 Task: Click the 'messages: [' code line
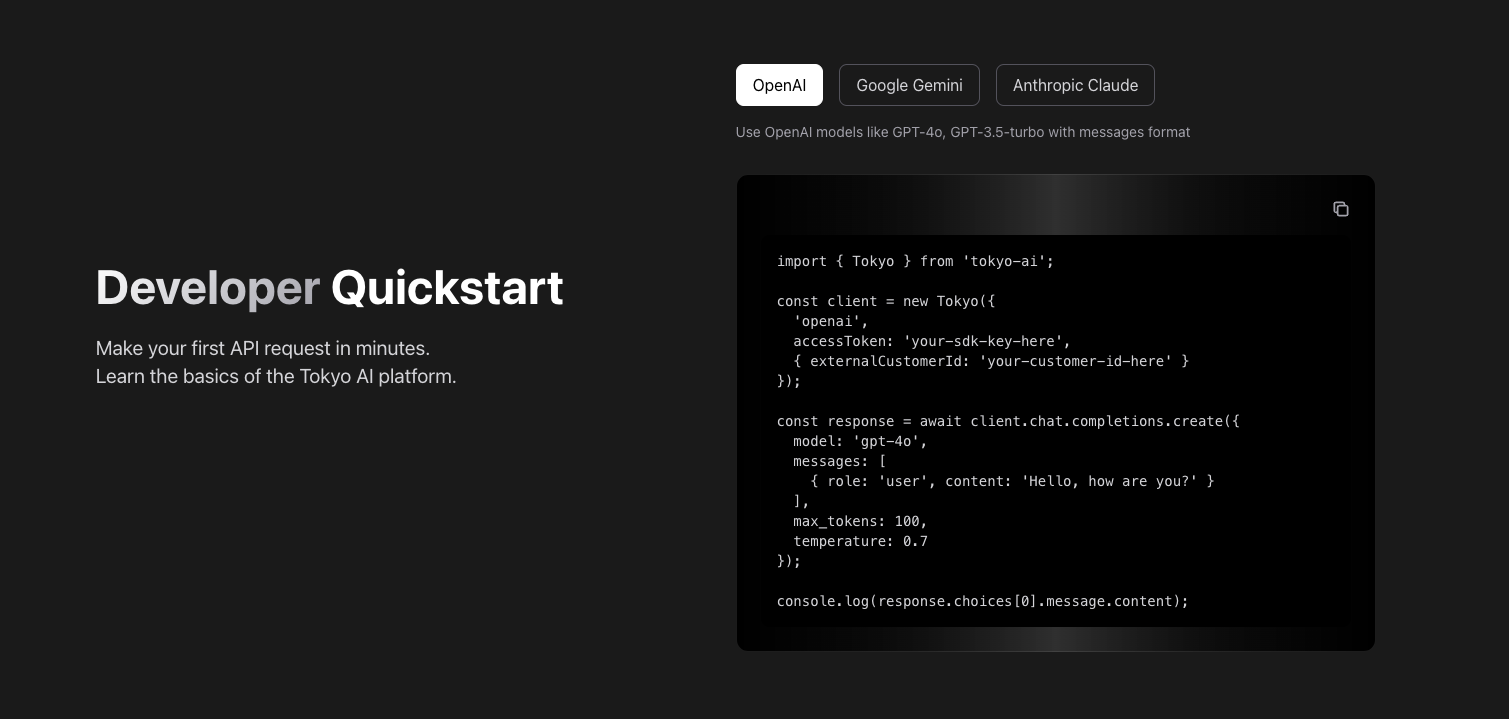(x=839, y=461)
